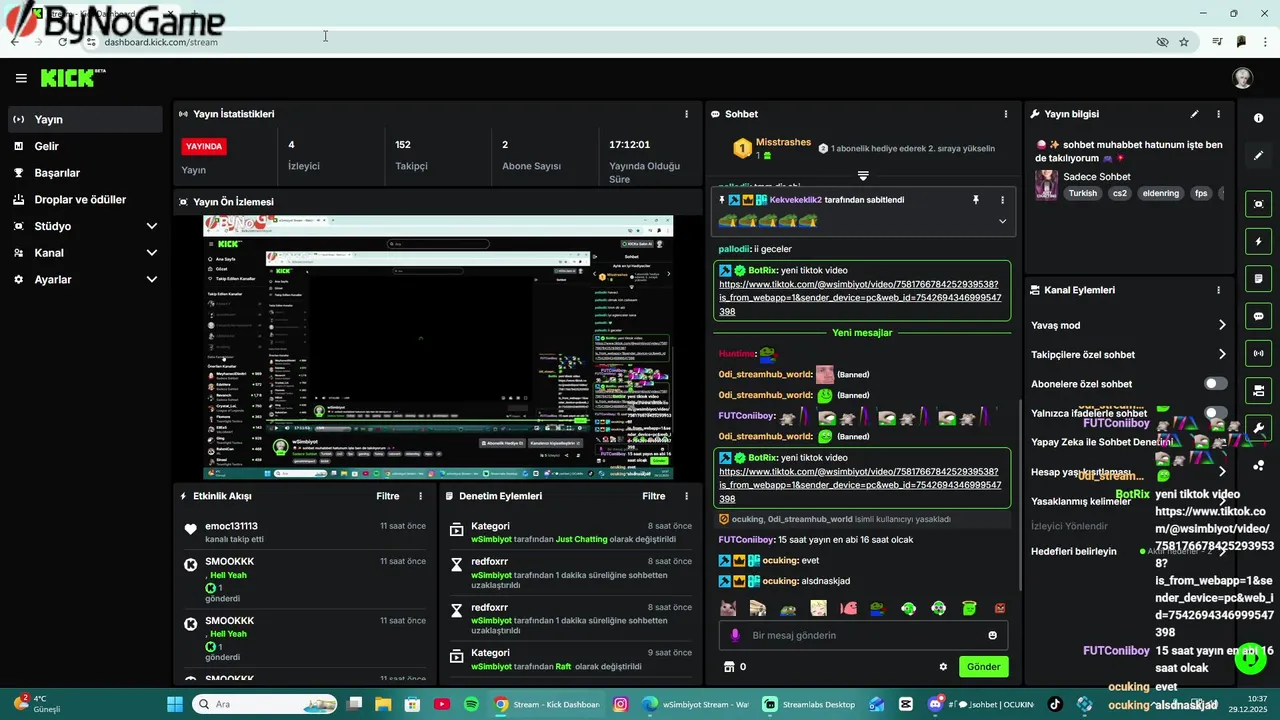Open Denetim Eylemleri three-dot menu
Viewport: 1280px width, 720px height.
686,496
